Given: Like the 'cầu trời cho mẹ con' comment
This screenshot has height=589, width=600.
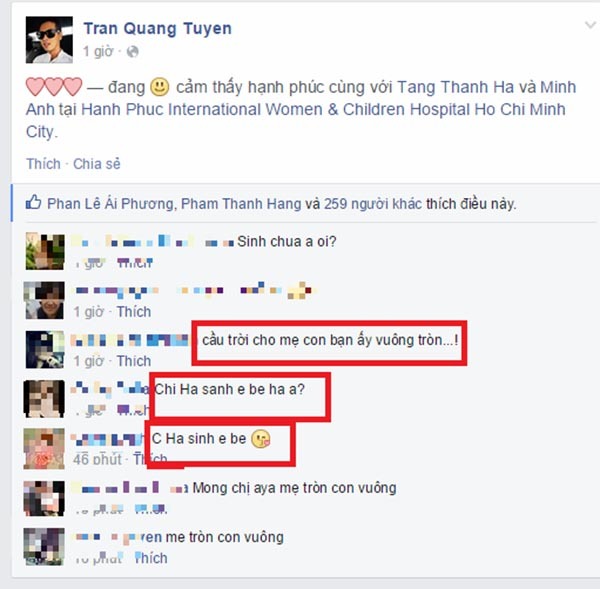Looking at the screenshot, I should [134, 361].
